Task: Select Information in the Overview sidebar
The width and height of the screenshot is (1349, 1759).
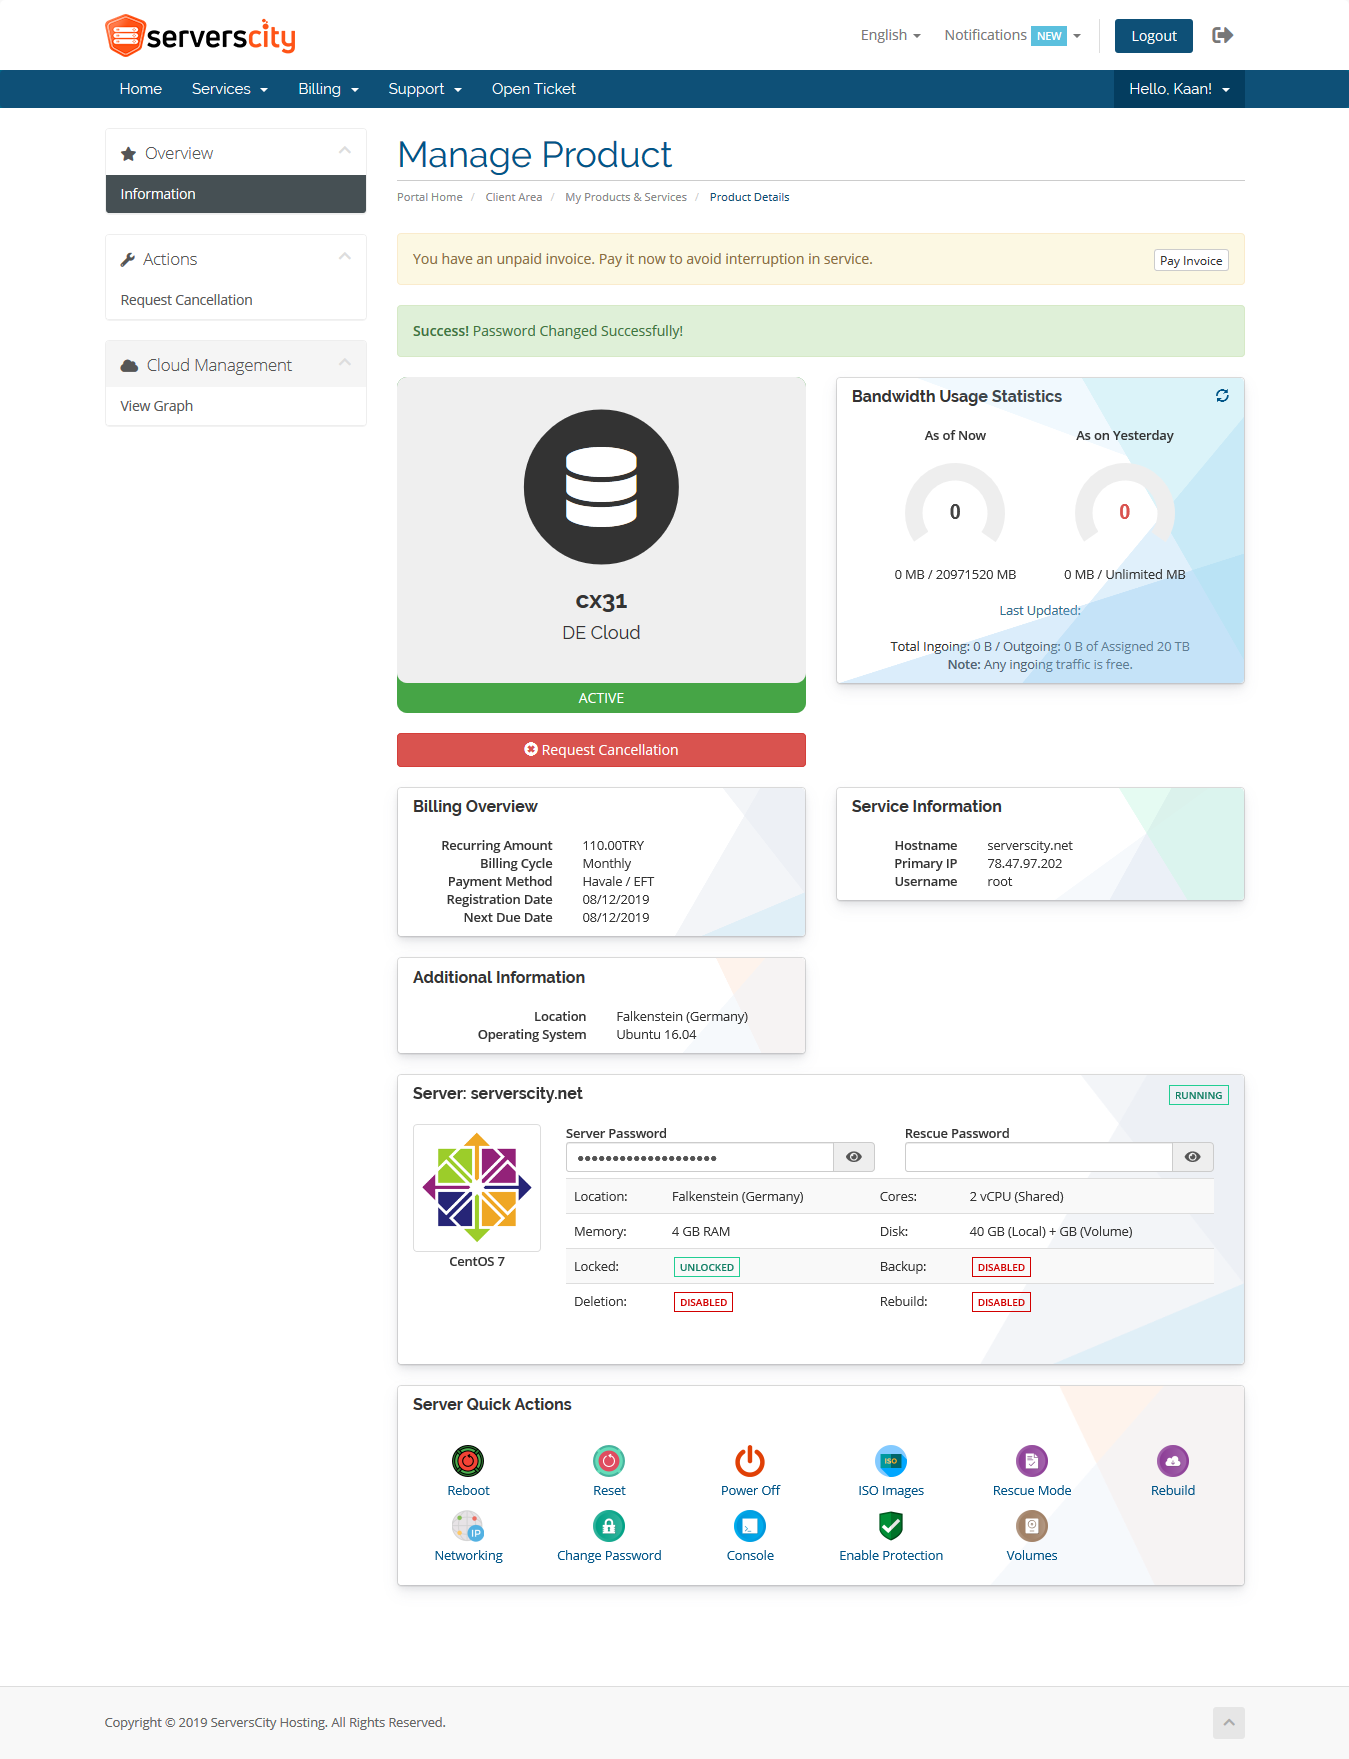Action: [x=236, y=194]
